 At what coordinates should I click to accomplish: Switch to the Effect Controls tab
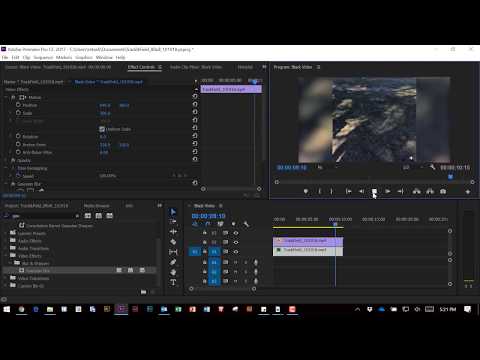tap(141, 67)
